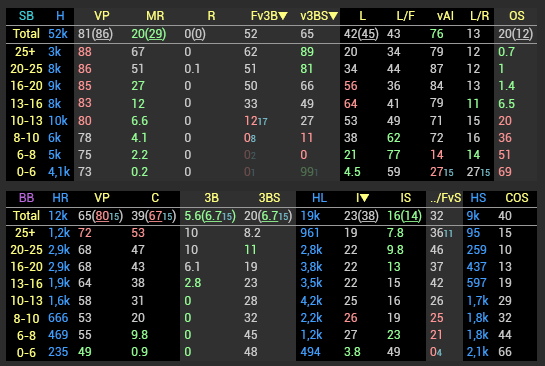Select the 0-6 row in BB table
The height and width of the screenshot is (366, 545).
pos(271,352)
